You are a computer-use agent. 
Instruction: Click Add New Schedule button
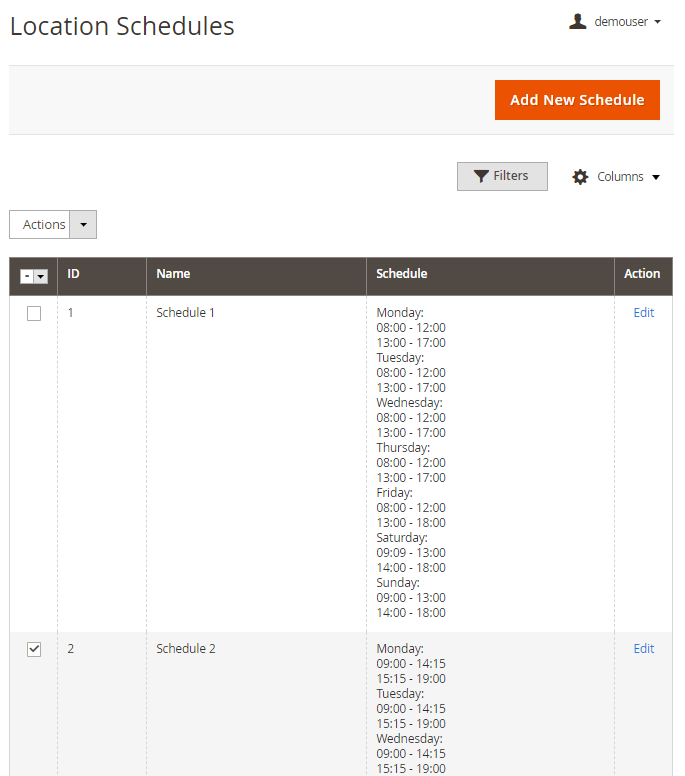coord(577,100)
